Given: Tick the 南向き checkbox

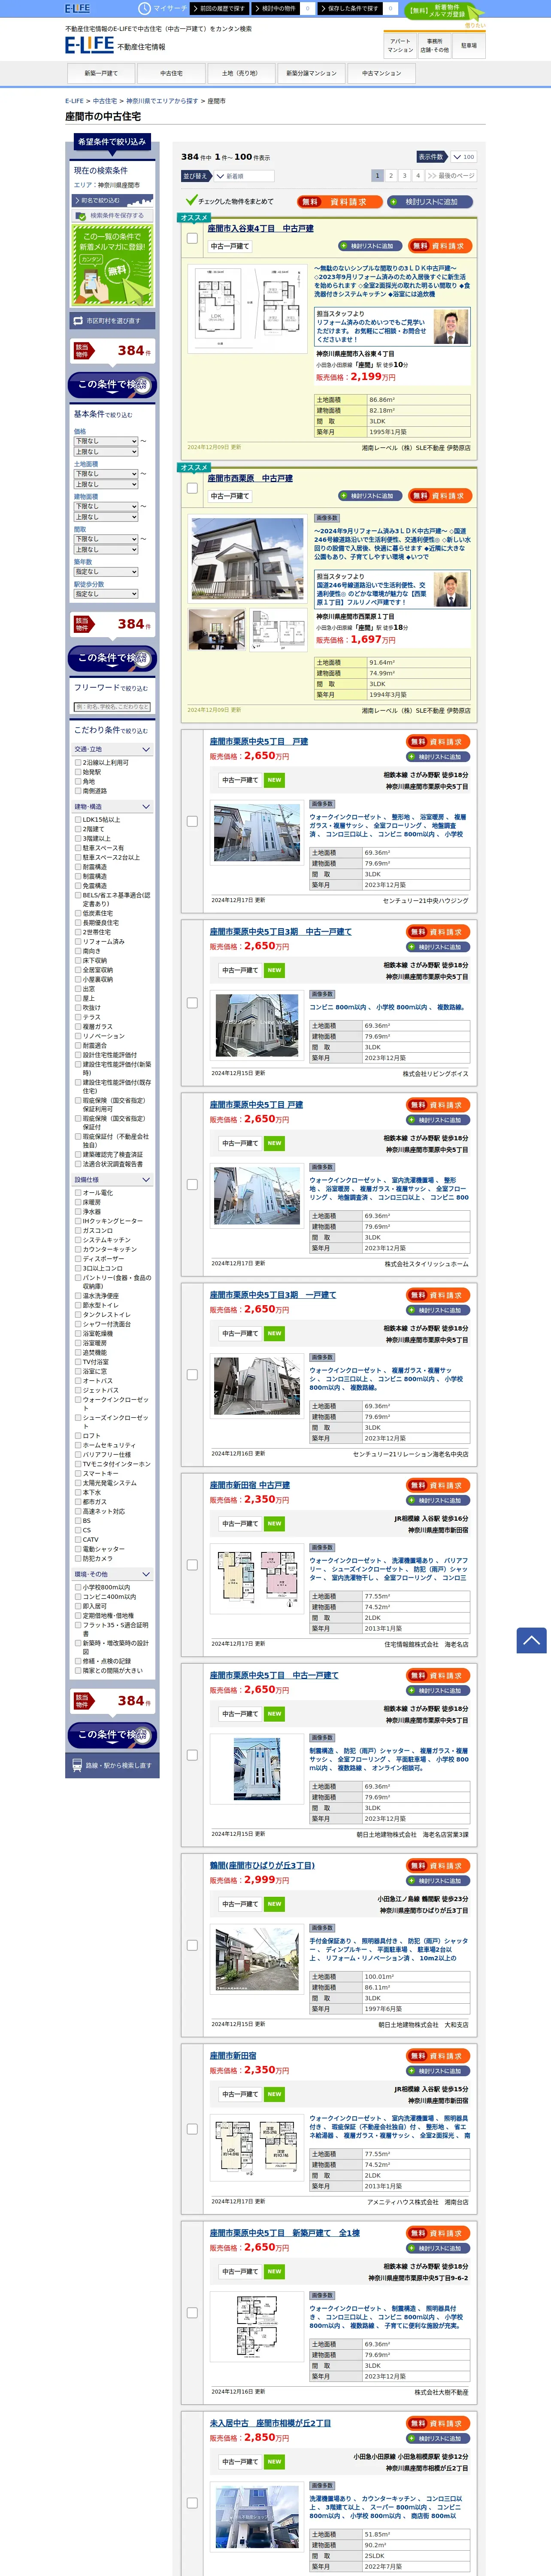Looking at the screenshot, I should (78, 951).
